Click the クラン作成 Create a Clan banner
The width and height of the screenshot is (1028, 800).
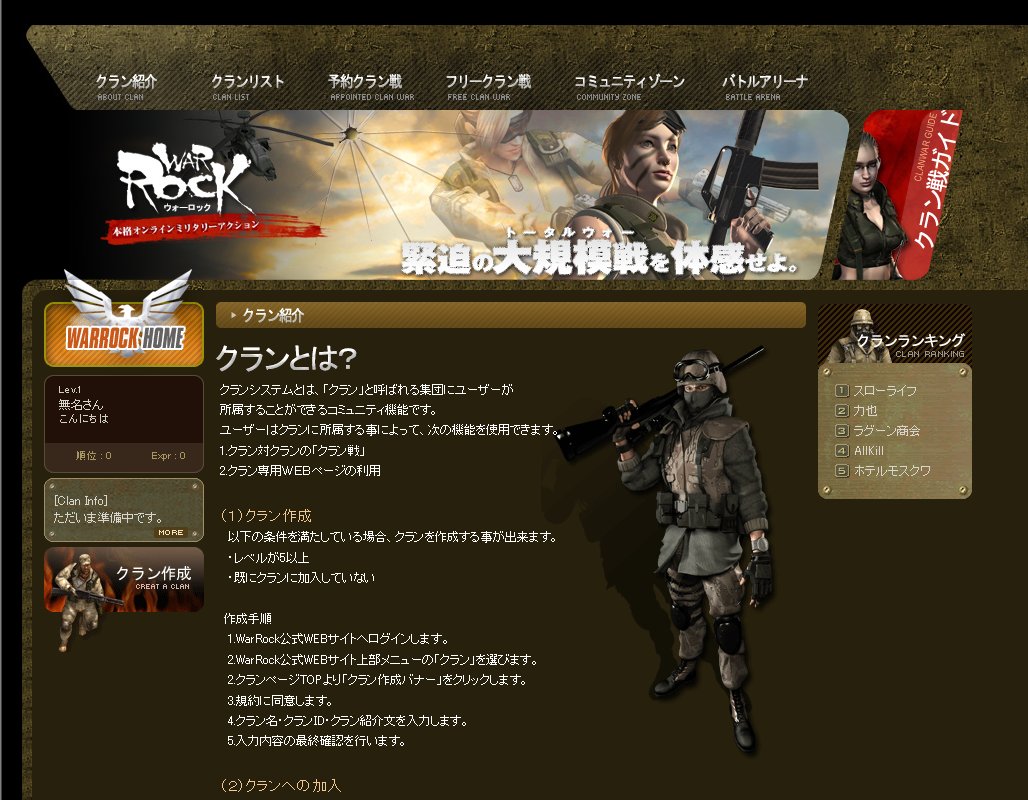coord(124,580)
